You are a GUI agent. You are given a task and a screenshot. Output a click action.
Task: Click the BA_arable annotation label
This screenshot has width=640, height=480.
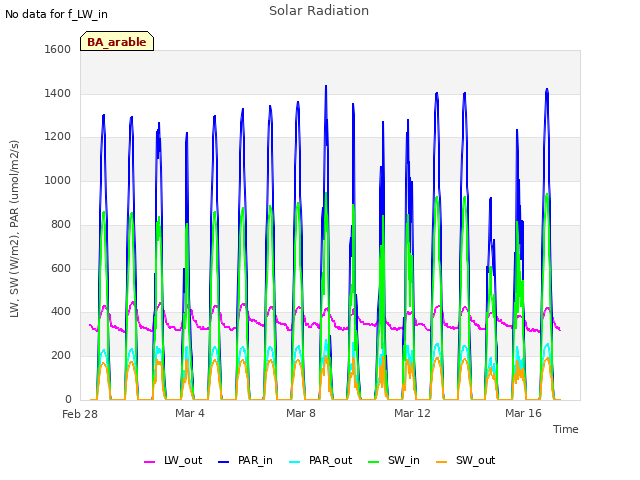117,42
